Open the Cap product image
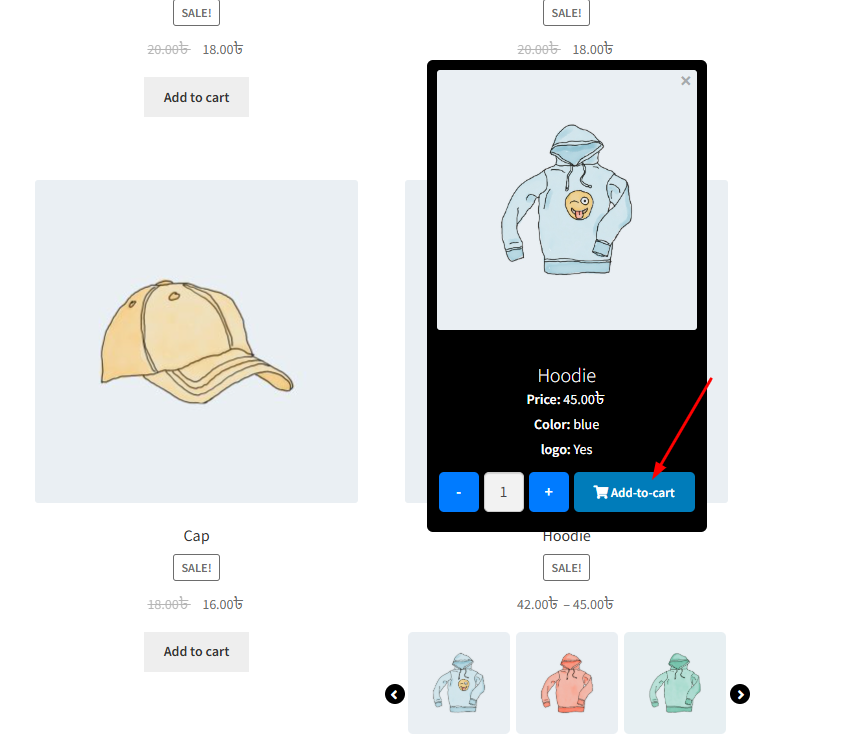Image resolution: width=858 pixels, height=749 pixels. pos(196,341)
